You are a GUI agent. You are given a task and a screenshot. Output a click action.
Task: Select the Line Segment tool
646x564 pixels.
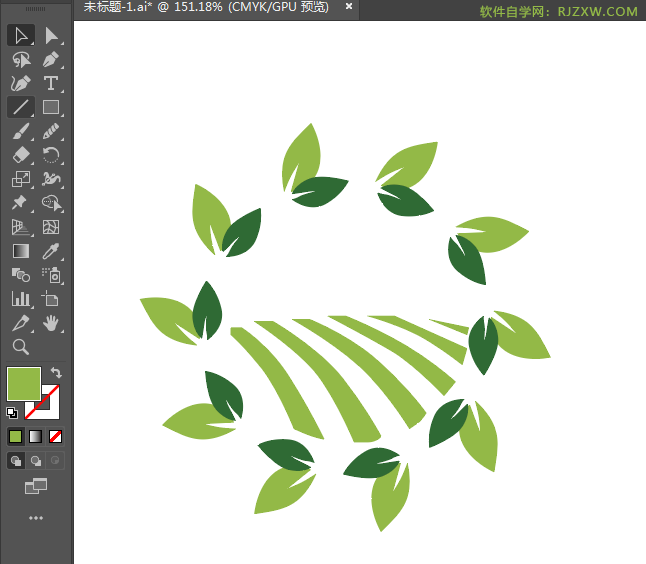pyautogui.click(x=21, y=107)
